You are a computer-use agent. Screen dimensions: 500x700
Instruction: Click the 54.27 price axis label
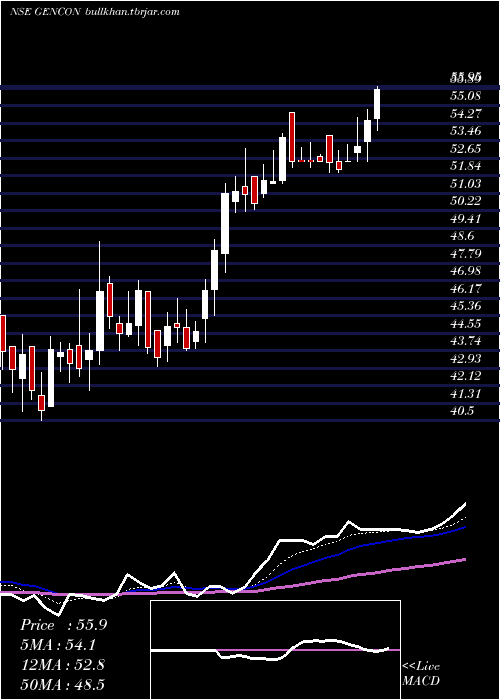(x=465, y=113)
